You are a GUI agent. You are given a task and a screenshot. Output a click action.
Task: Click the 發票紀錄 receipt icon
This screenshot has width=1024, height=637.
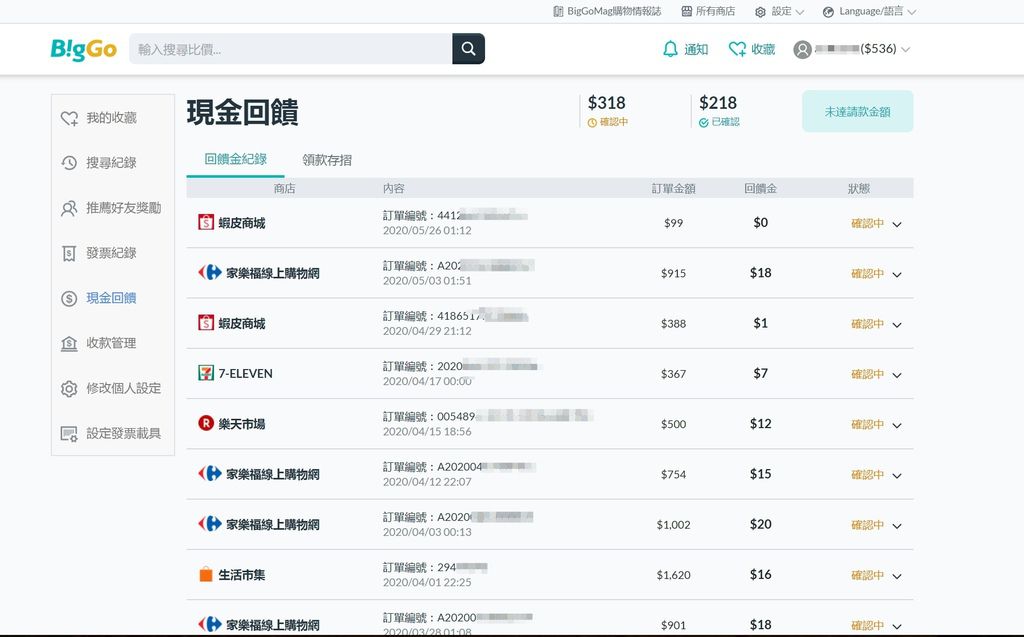click(x=69, y=253)
